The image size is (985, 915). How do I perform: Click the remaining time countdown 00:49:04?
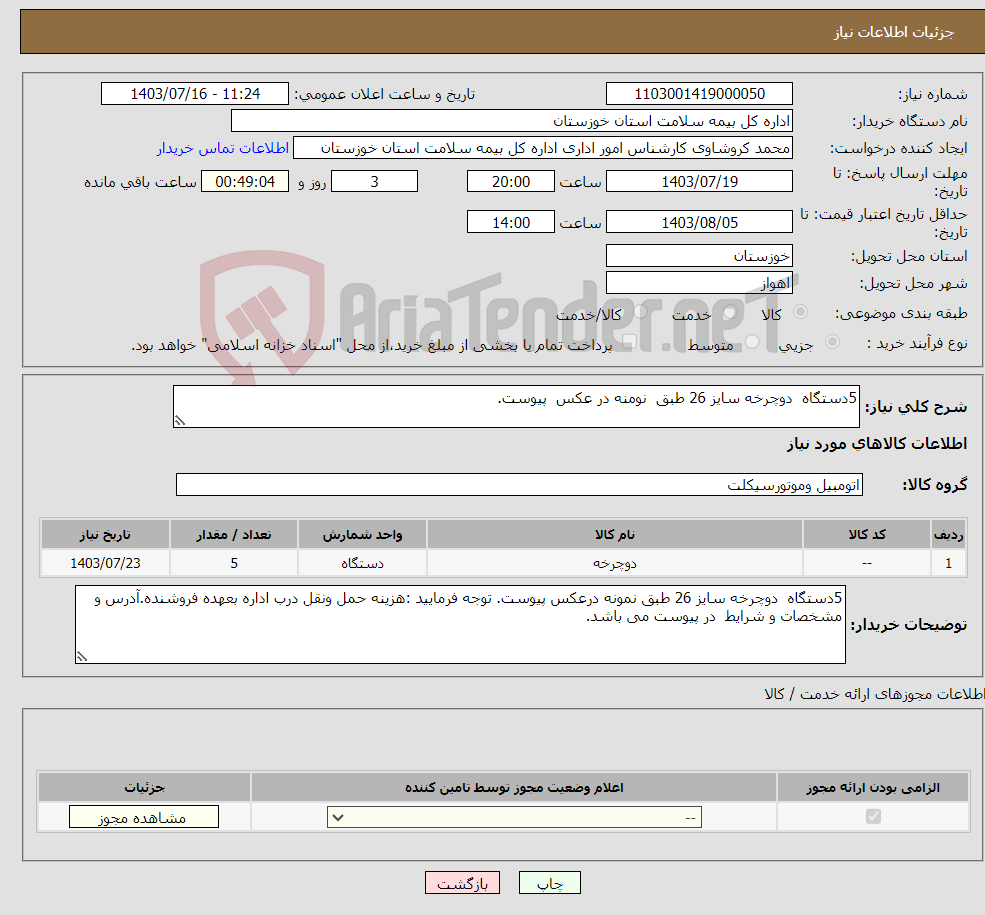coord(245,181)
